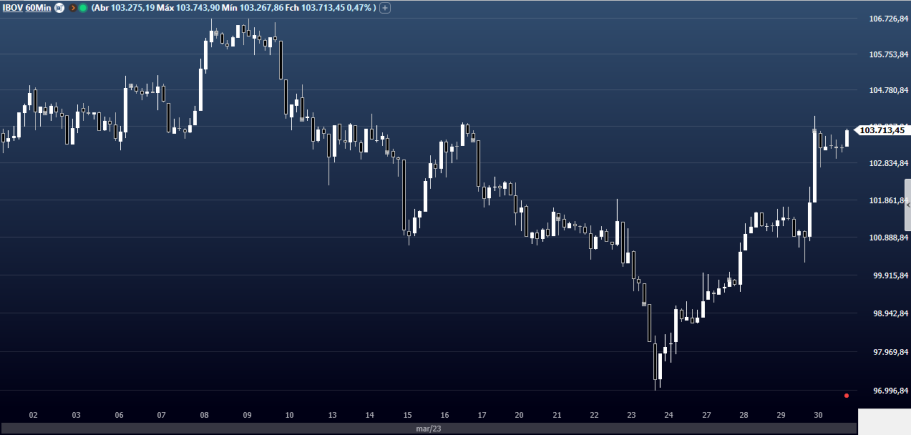Viewport: 911px width, 435px height.
Task: Toggle the green status dot indicator
Action: pos(82,7)
